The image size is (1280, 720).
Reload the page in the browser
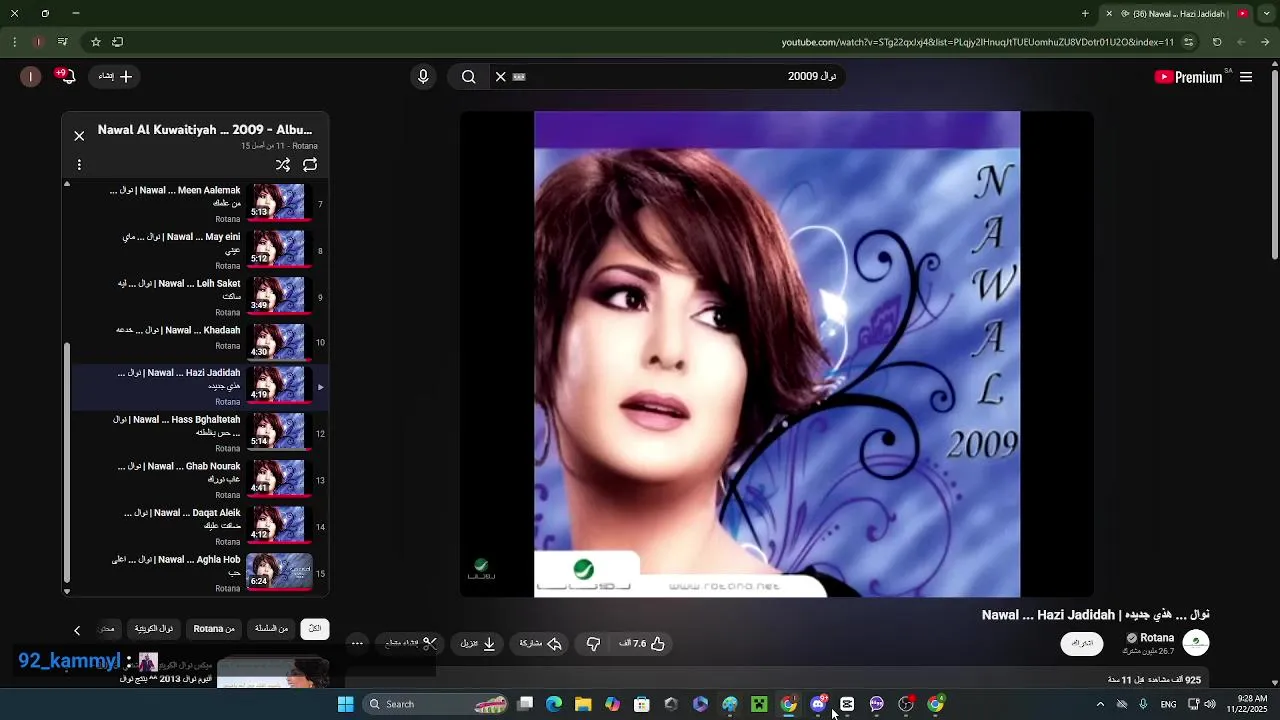click(1217, 42)
